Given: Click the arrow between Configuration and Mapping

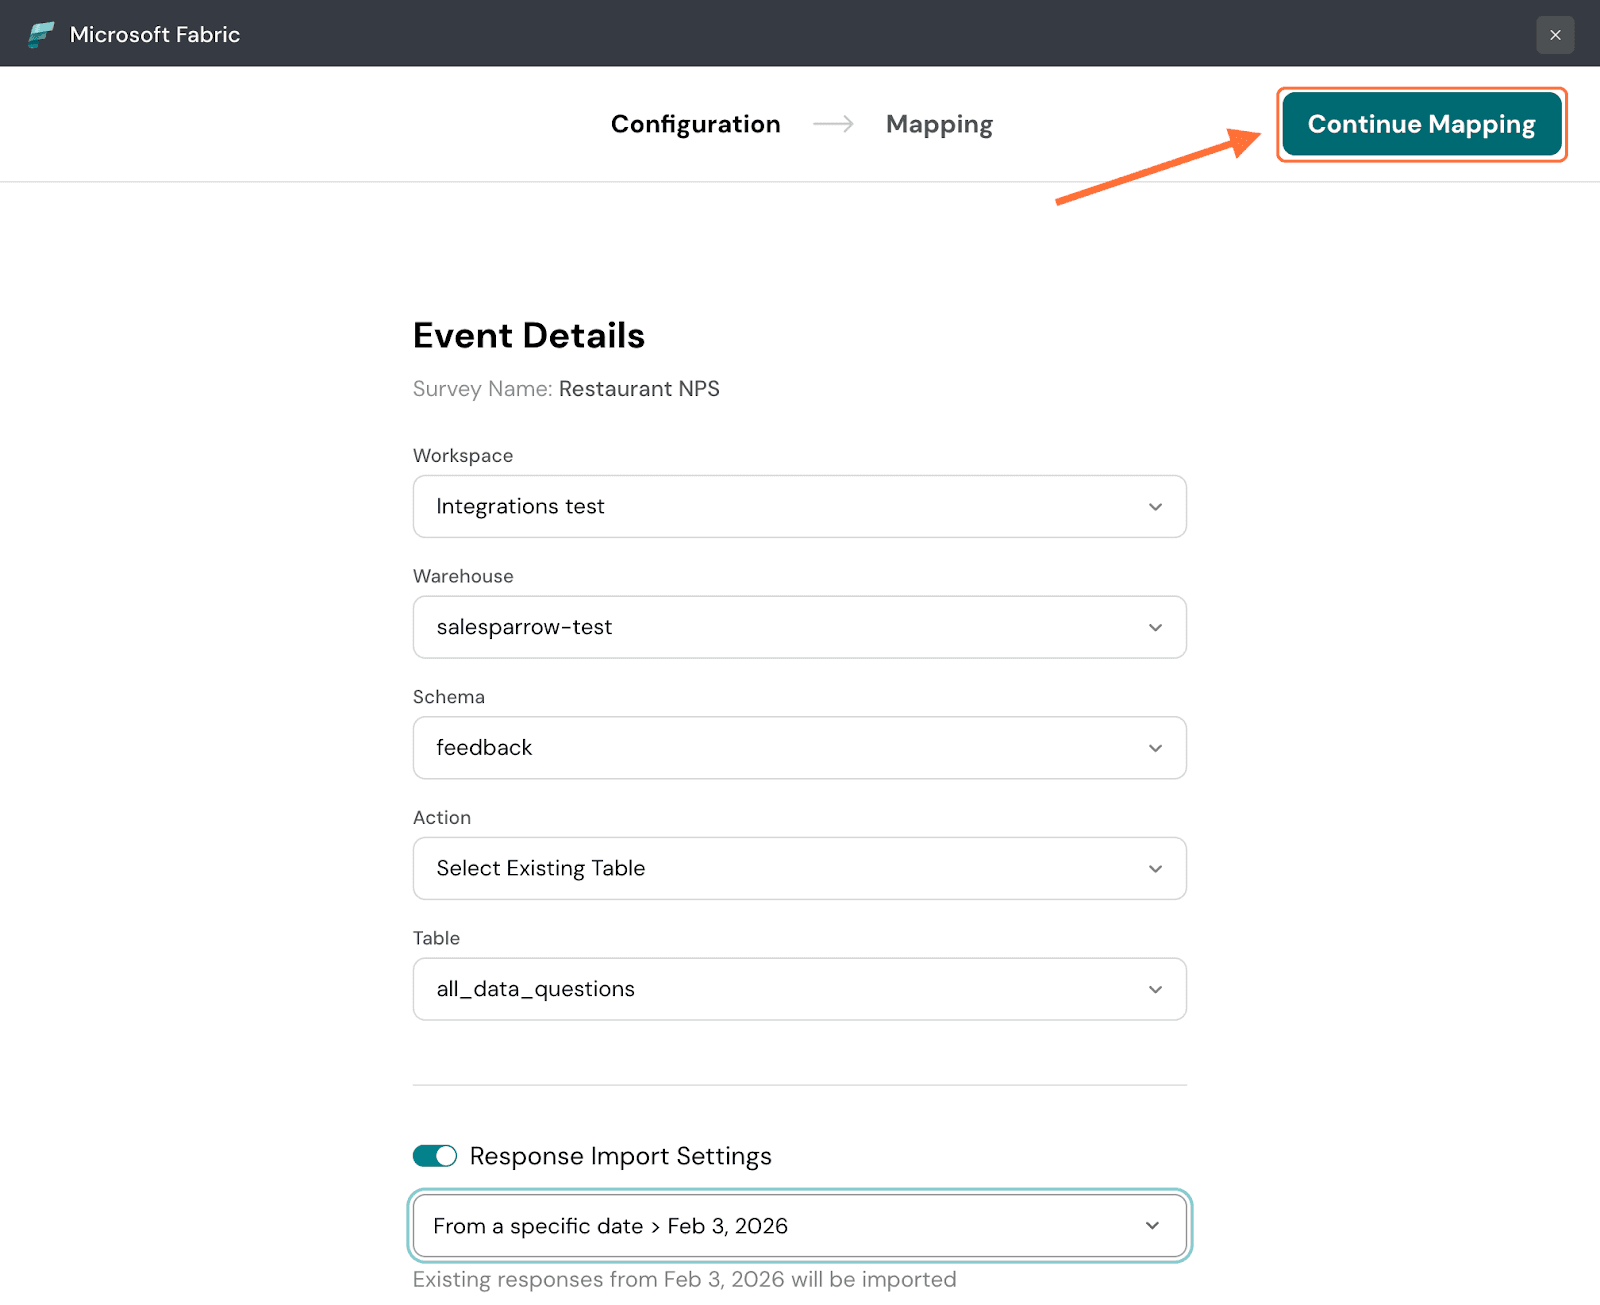Looking at the screenshot, I should 833,124.
